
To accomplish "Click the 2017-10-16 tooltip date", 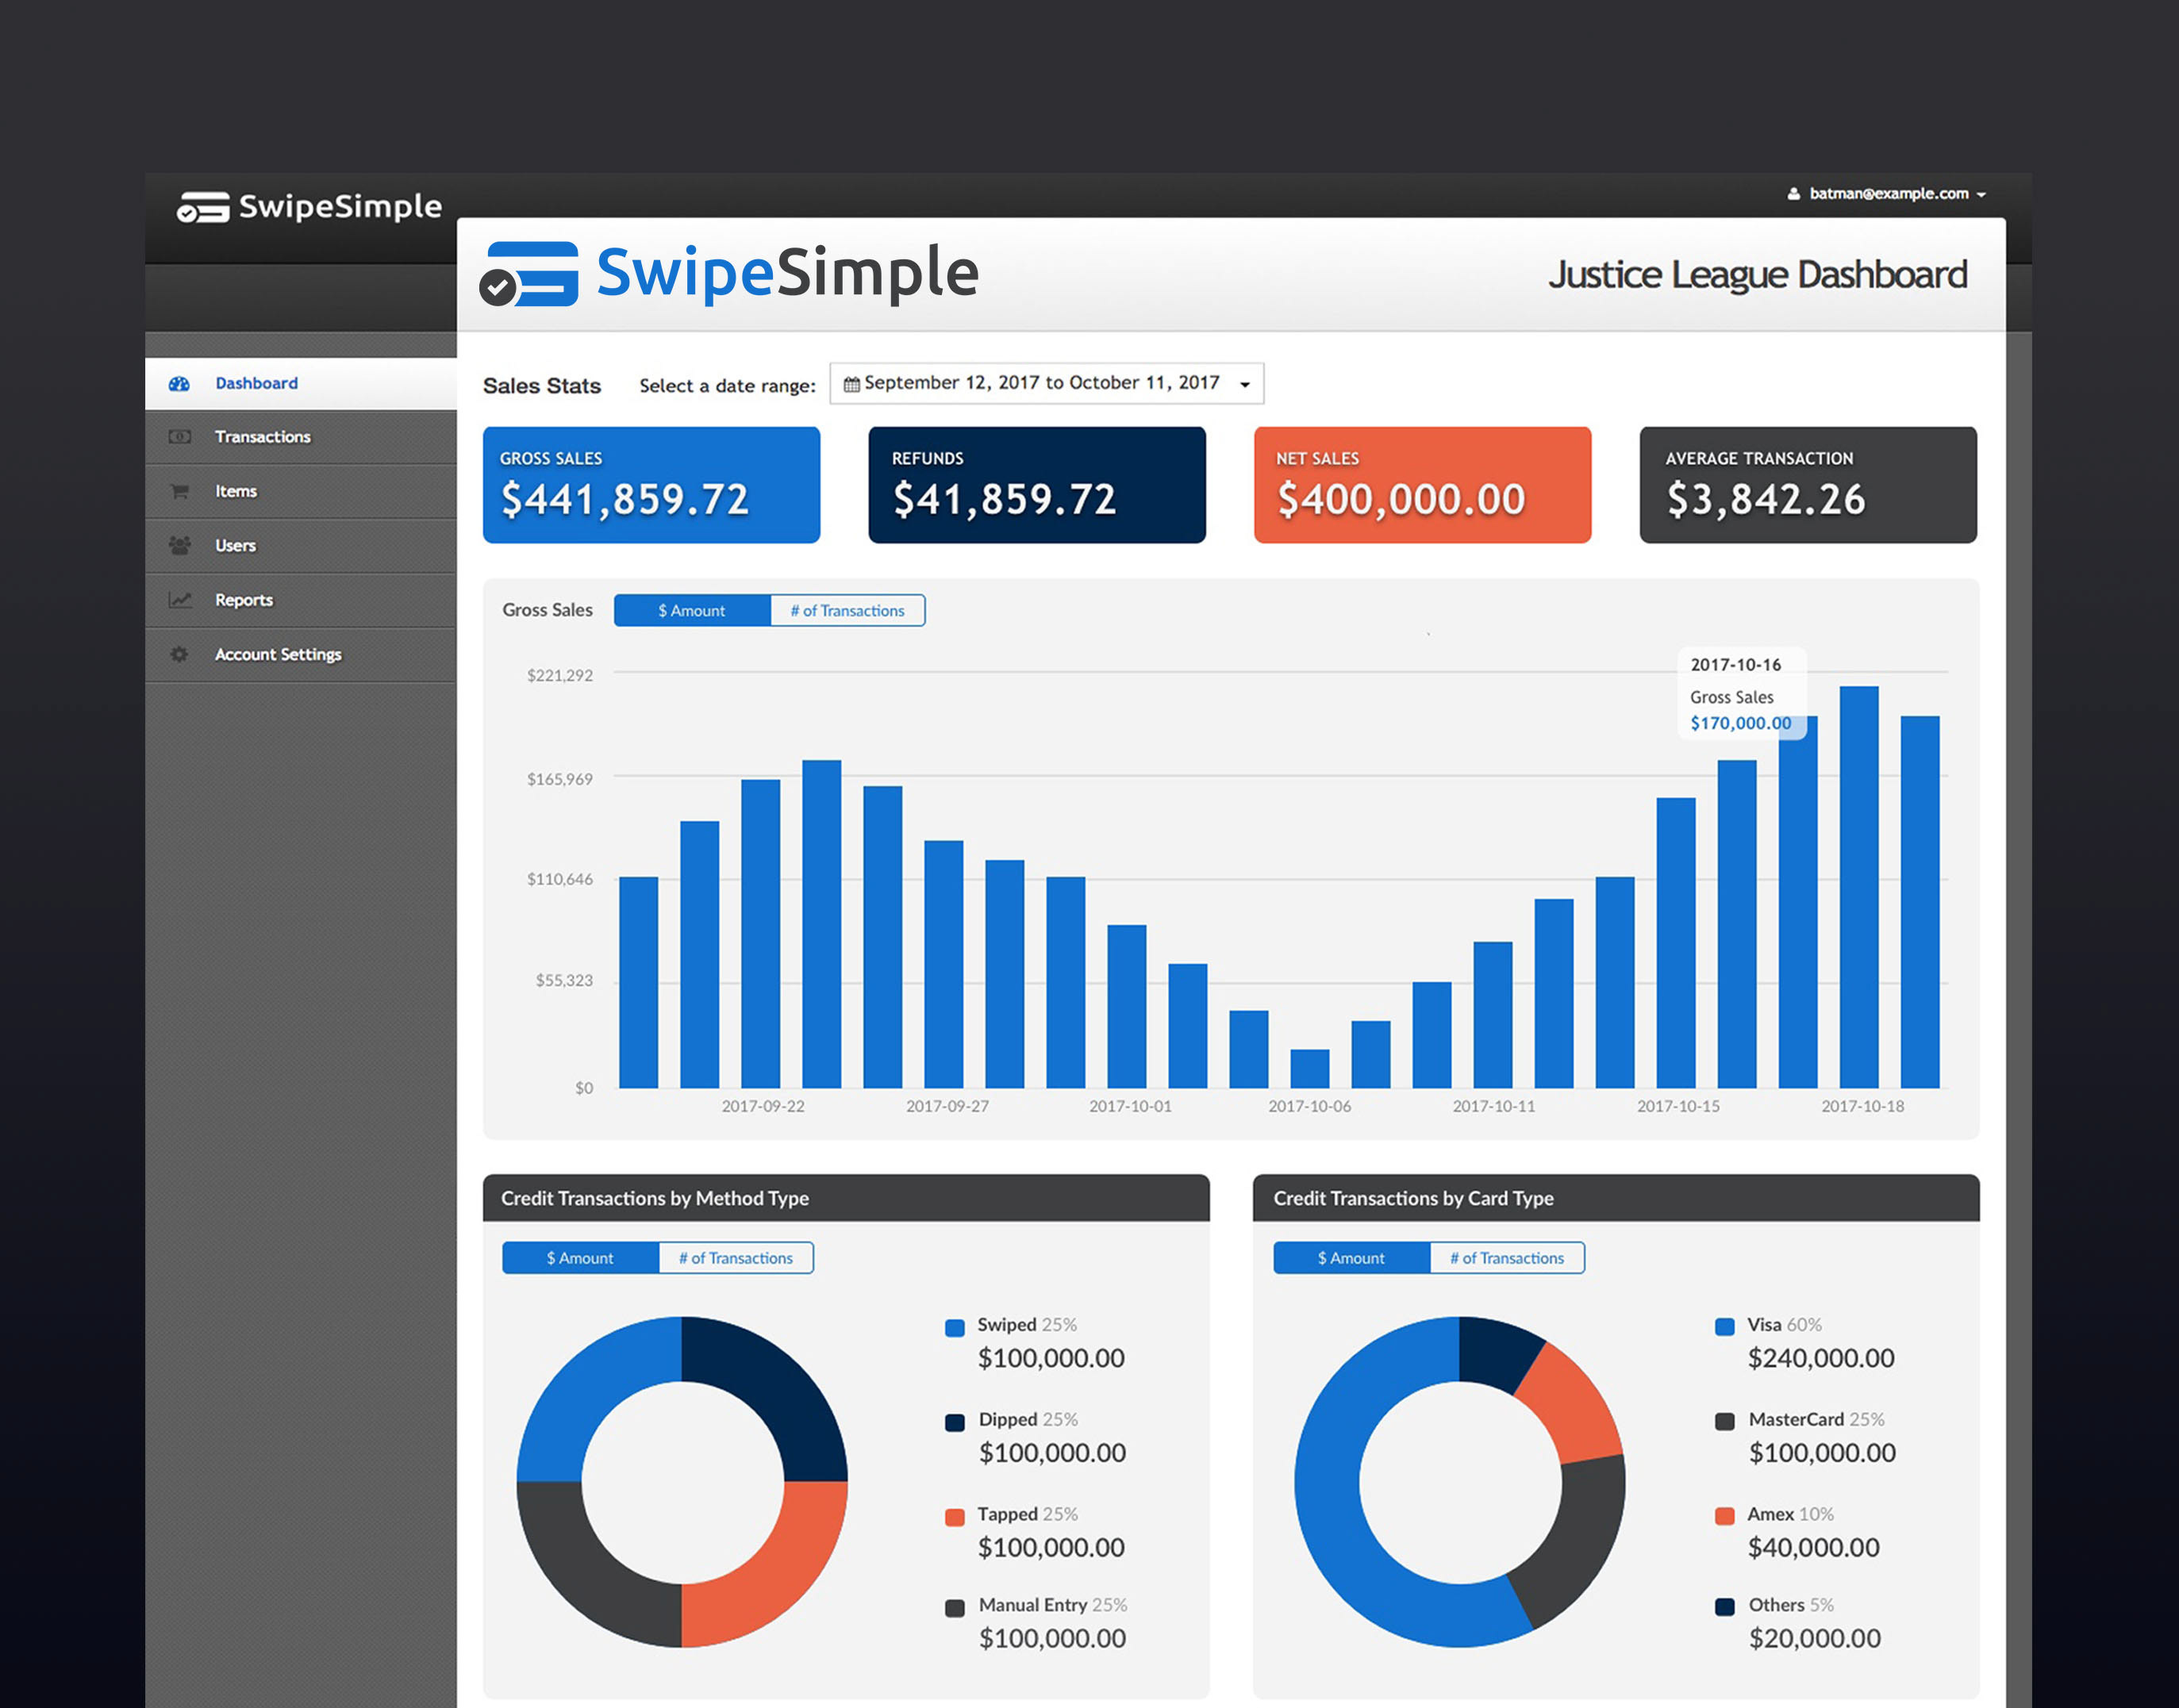I will (1736, 665).
